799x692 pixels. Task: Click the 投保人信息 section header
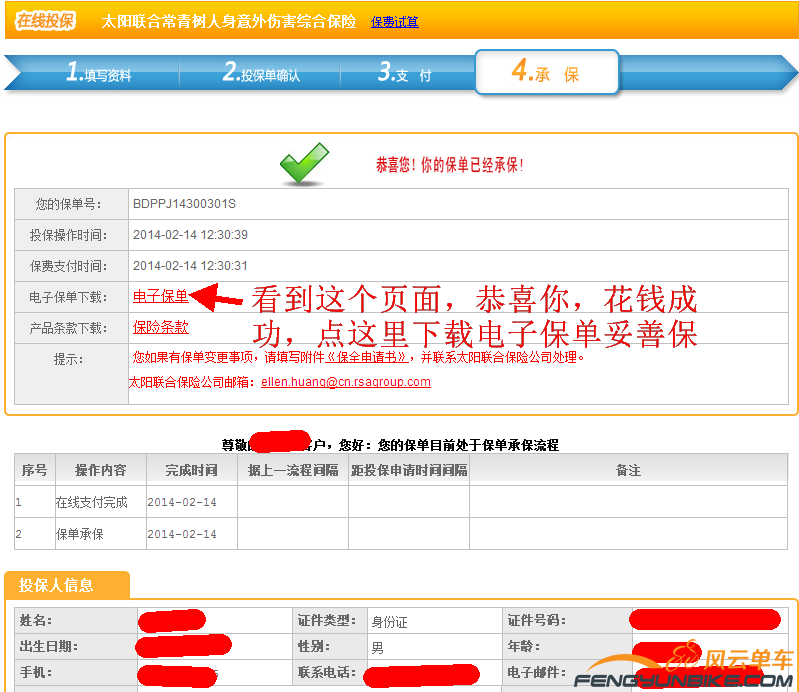pos(67,584)
